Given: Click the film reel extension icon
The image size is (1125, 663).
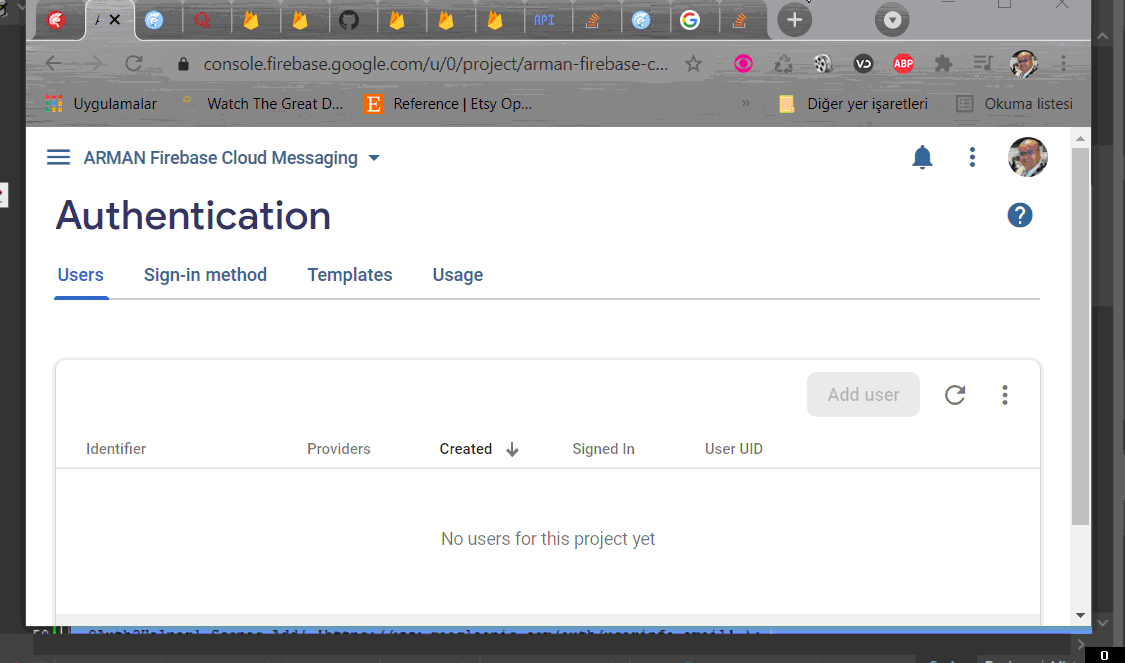Looking at the screenshot, I should (x=823, y=64).
